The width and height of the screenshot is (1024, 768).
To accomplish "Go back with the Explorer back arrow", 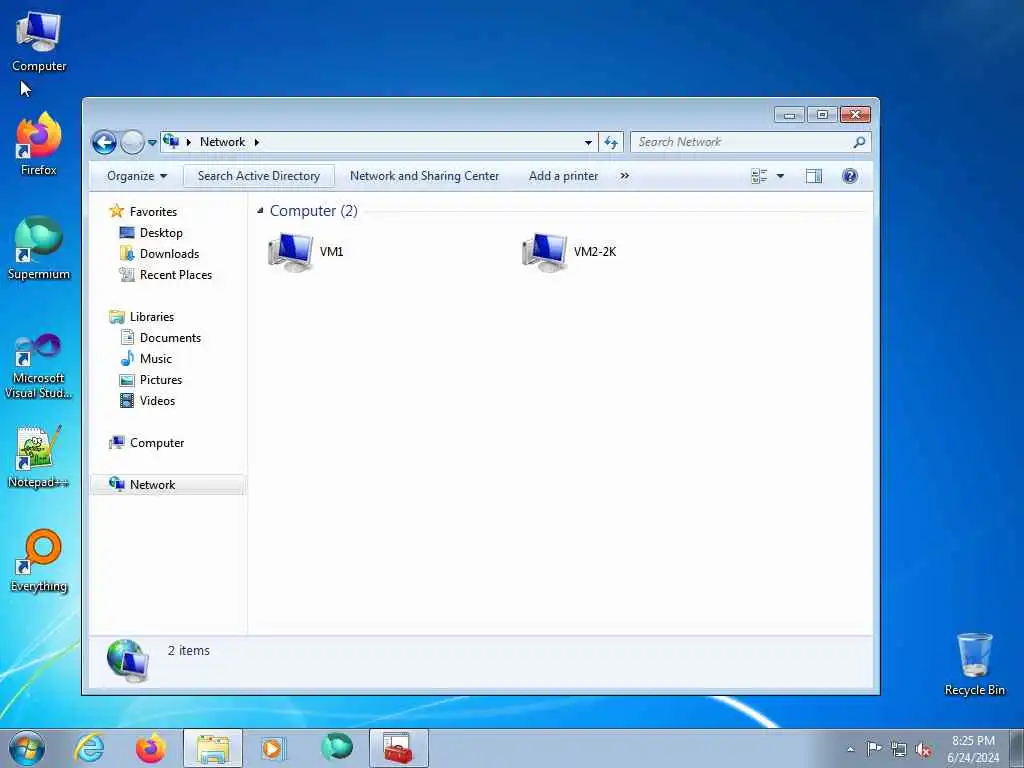I will pyautogui.click(x=104, y=142).
